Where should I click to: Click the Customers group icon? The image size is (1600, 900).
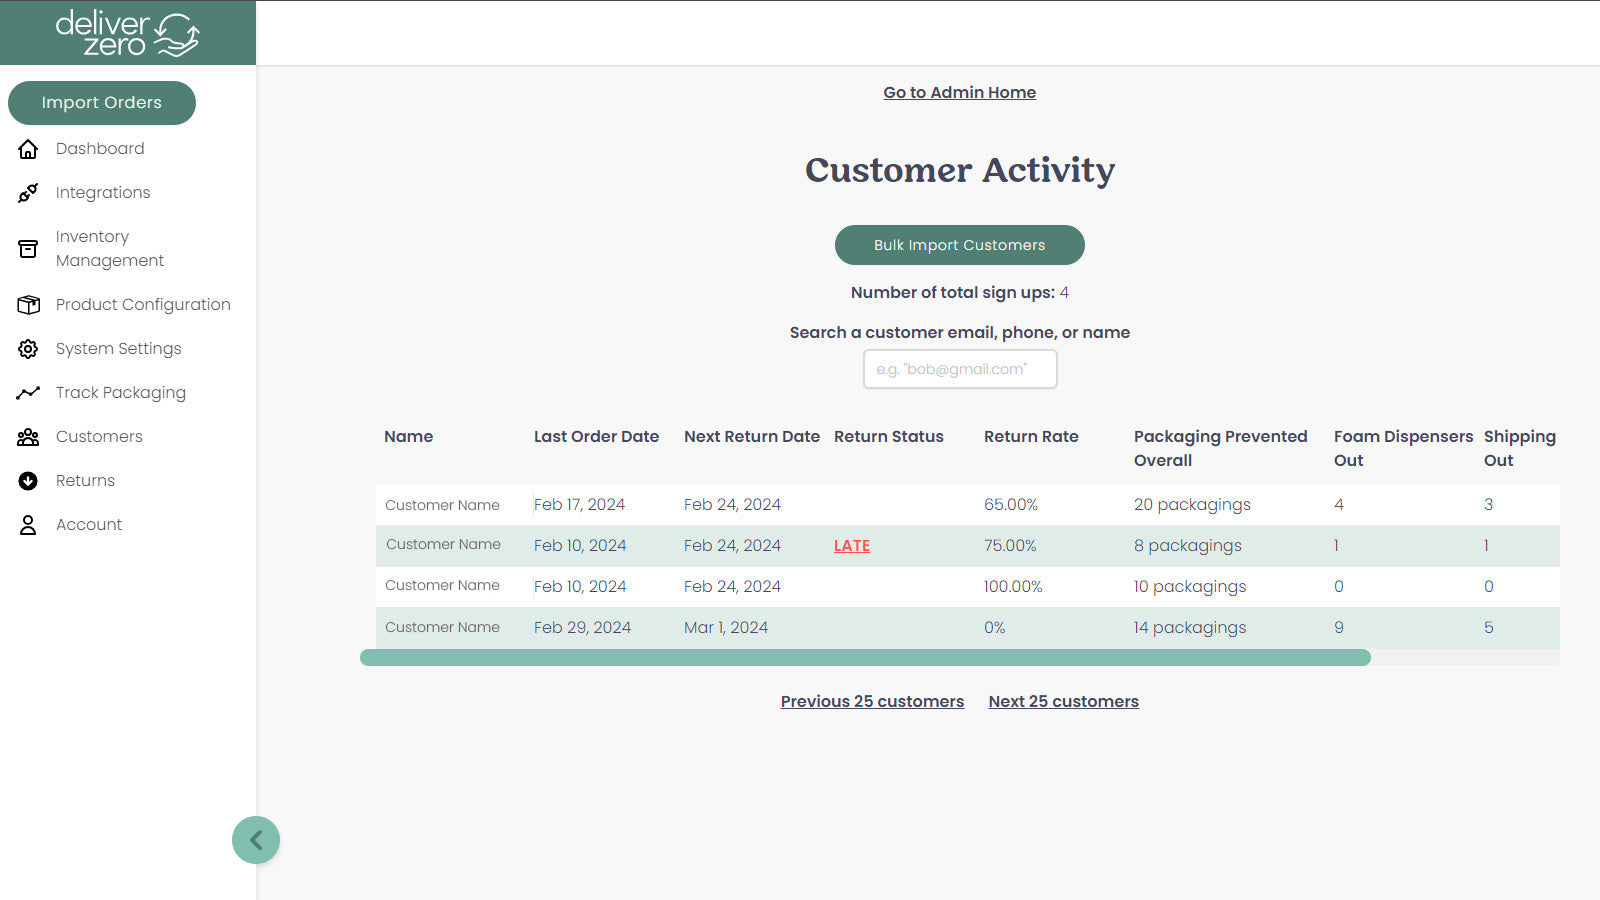point(28,436)
